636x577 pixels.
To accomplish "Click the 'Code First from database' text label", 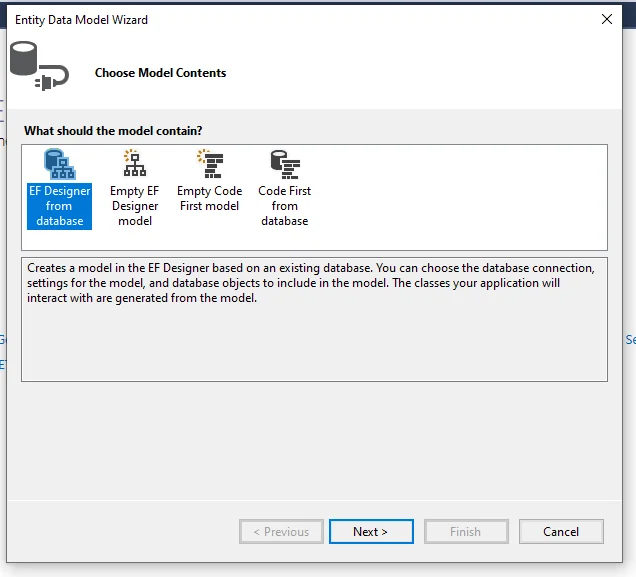I will [x=285, y=206].
